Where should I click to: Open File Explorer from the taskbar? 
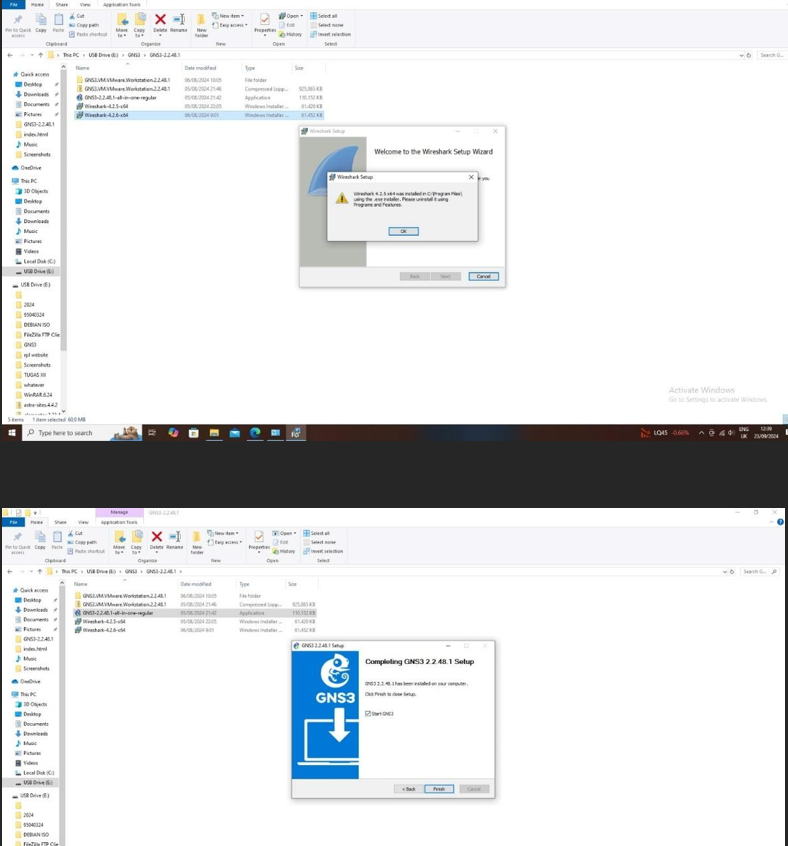(214, 433)
